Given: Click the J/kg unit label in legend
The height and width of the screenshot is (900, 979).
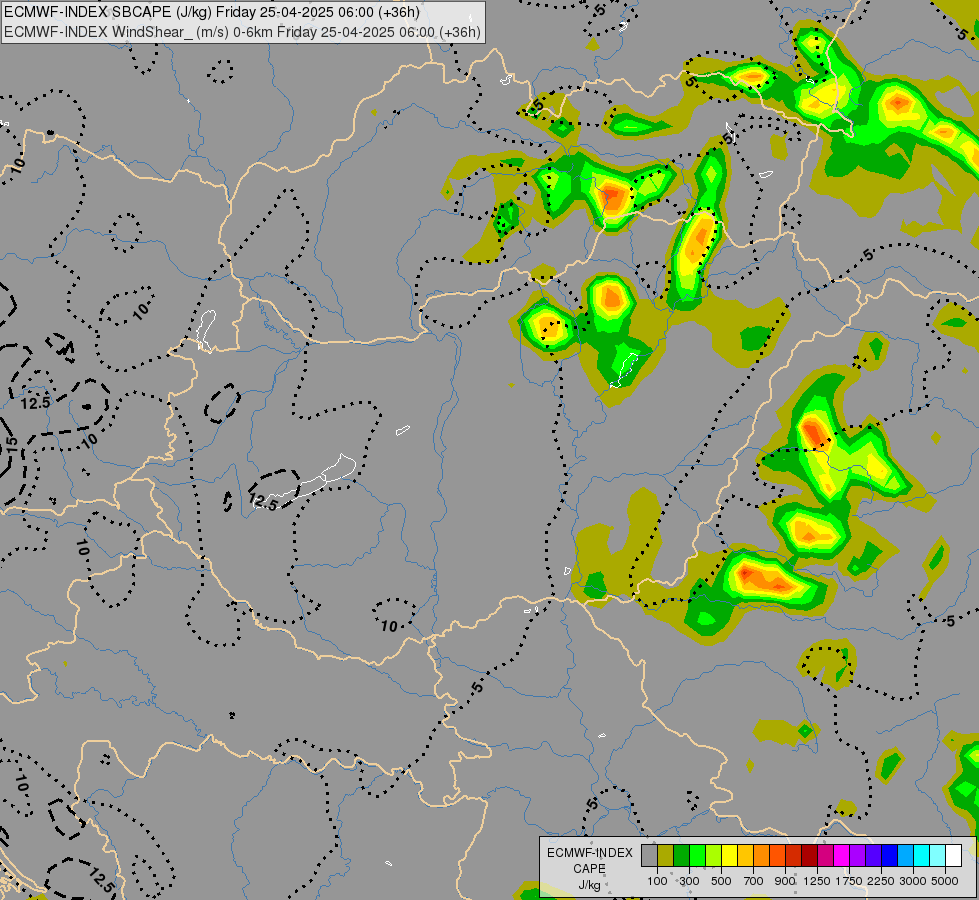Looking at the screenshot, I should [589, 885].
